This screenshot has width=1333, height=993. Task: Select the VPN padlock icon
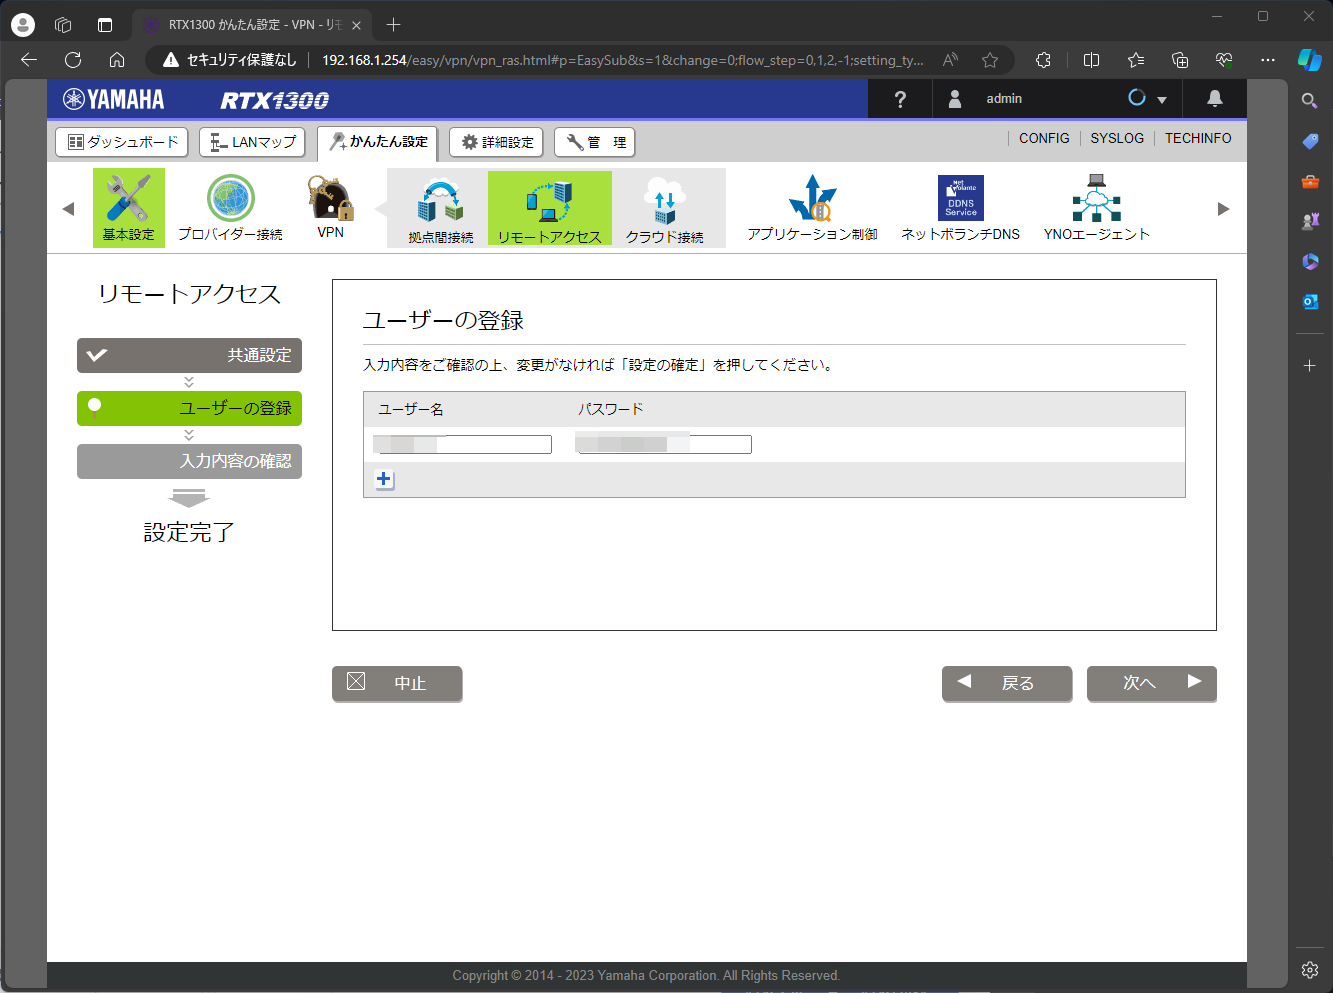point(330,207)
